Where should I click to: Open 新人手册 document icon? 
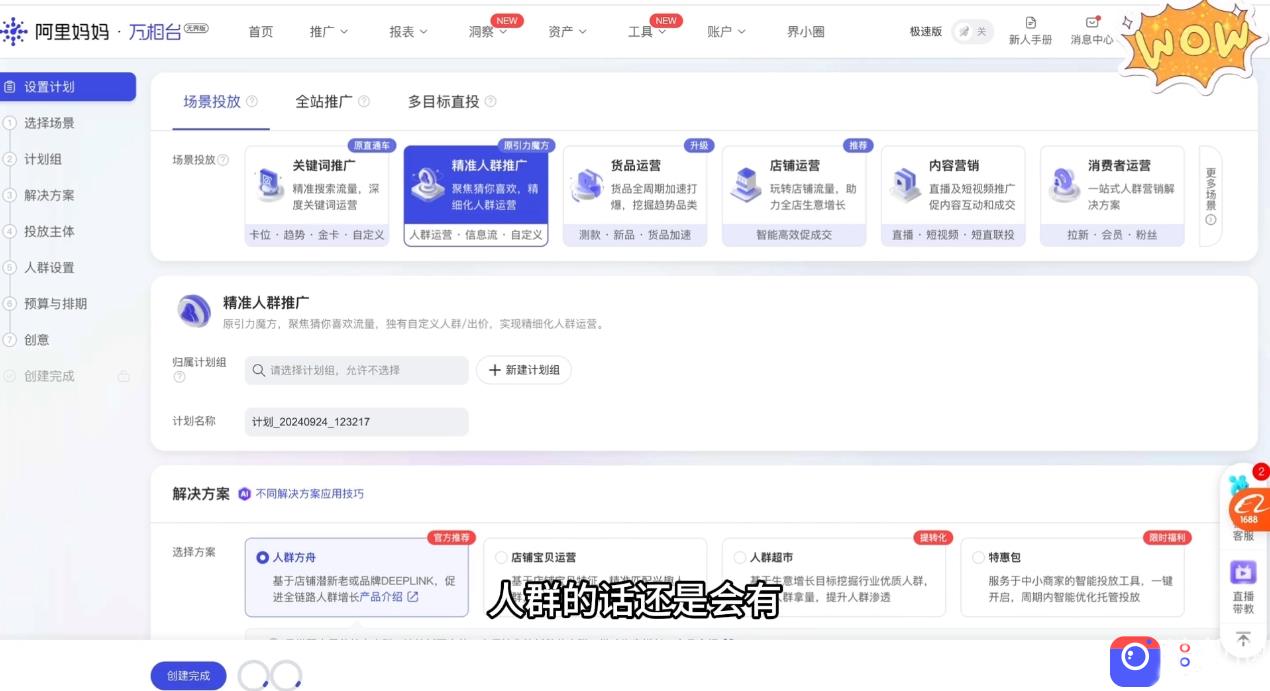tap(1031, 22)
